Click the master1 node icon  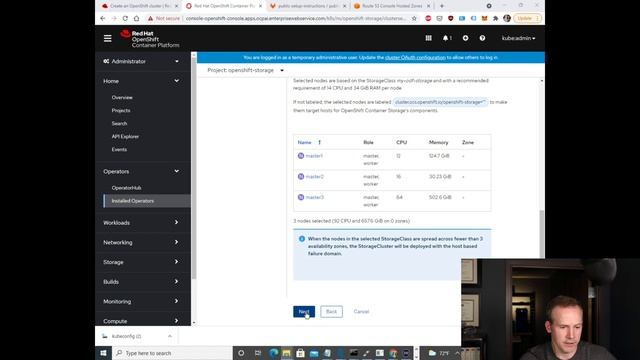point(301,156)
